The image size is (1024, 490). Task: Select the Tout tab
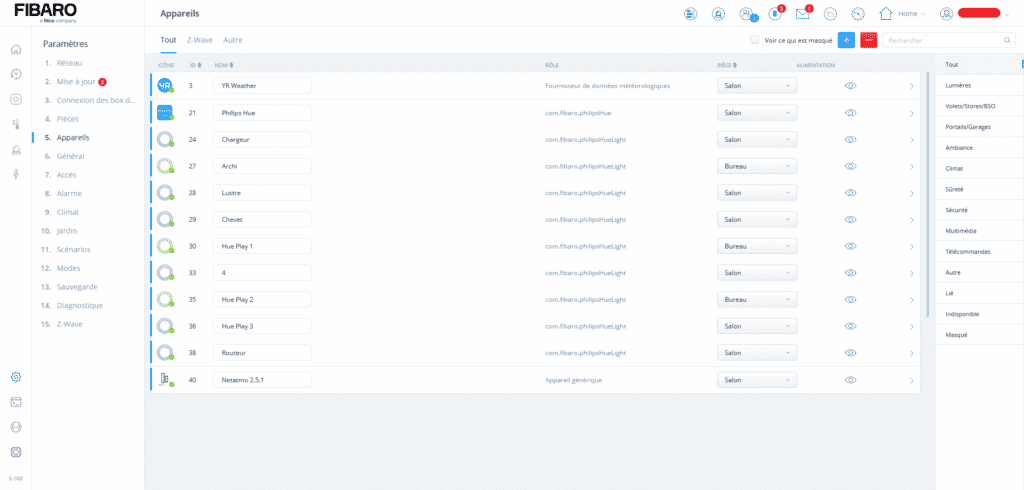coord(168,40)
